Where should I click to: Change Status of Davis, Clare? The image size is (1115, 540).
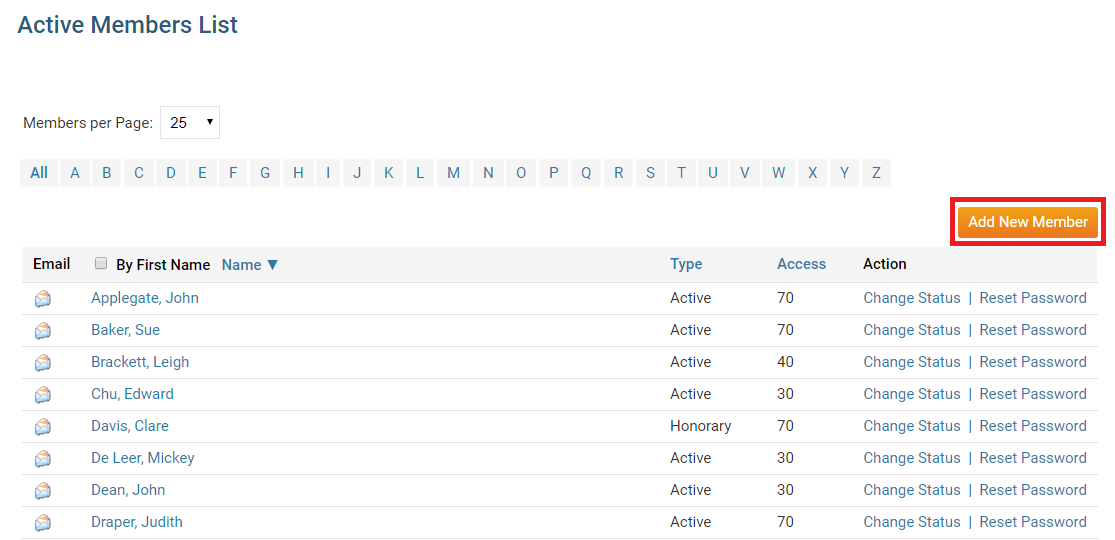tap(911, 426)
